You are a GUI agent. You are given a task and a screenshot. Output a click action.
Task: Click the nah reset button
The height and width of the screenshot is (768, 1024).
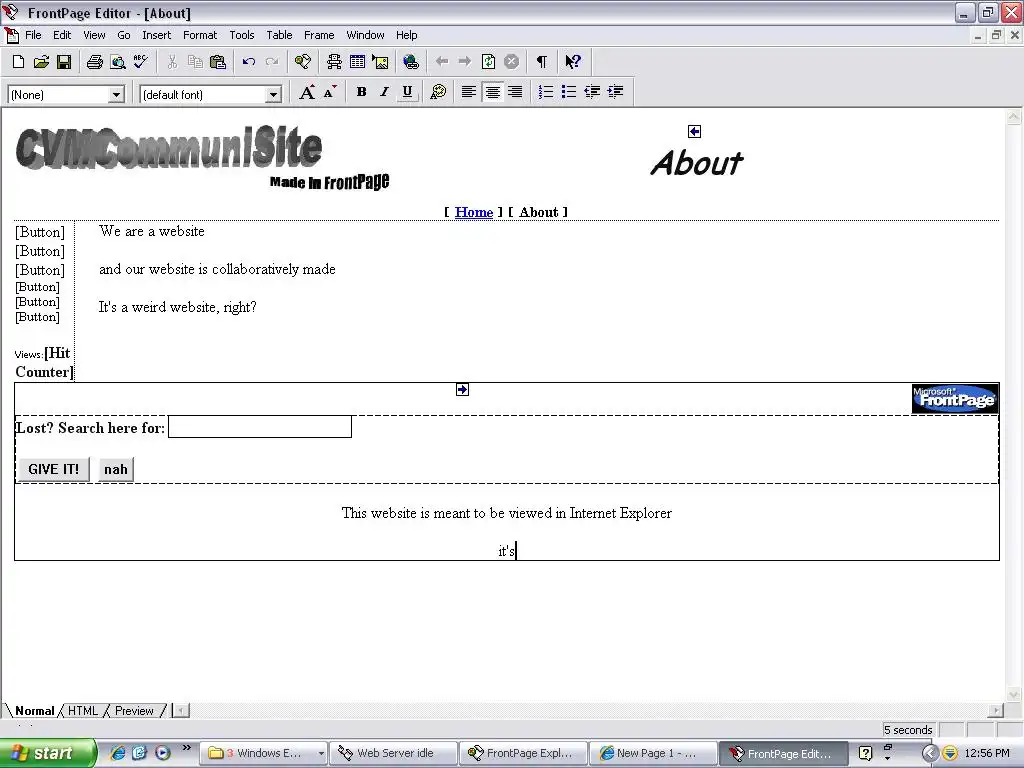point(116,470)
